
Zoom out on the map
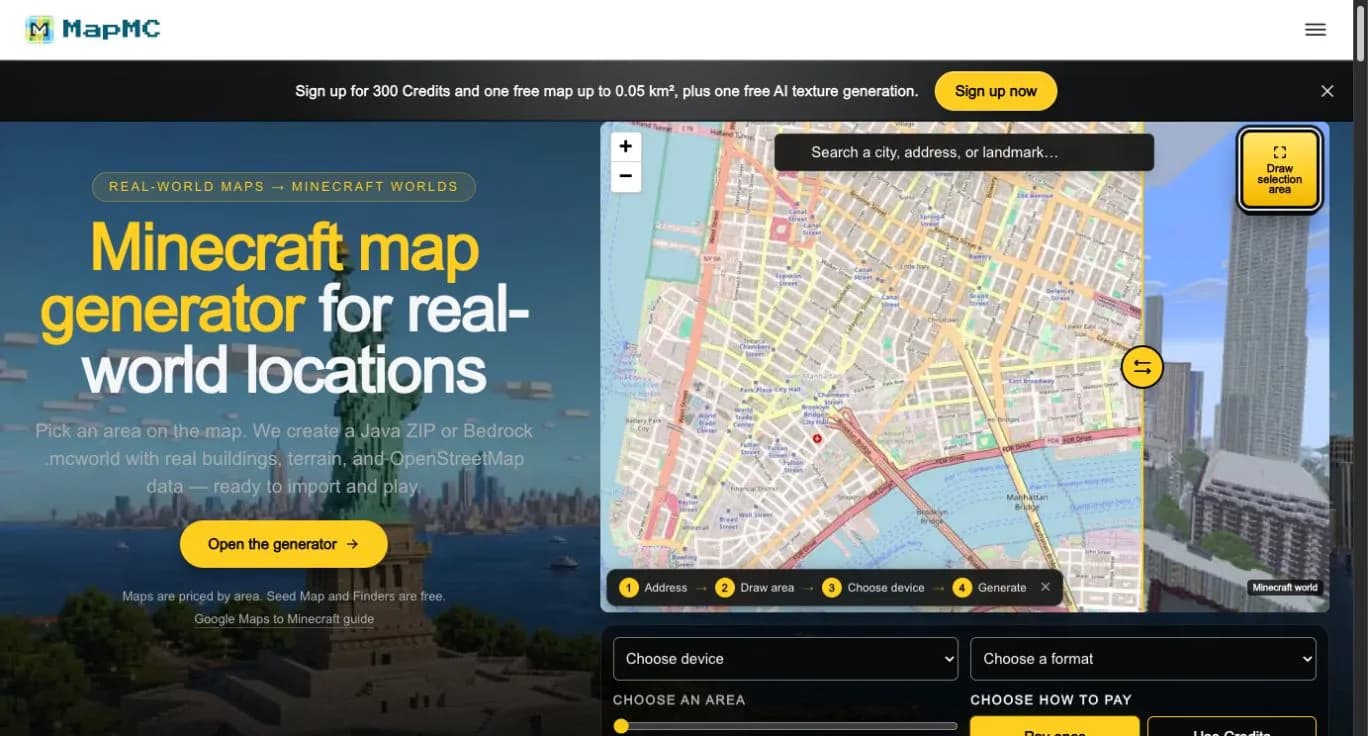626,177
